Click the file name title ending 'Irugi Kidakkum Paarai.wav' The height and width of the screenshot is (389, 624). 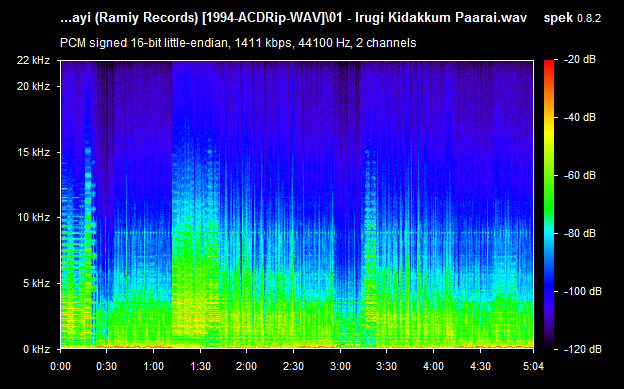[x=293, y=18]
